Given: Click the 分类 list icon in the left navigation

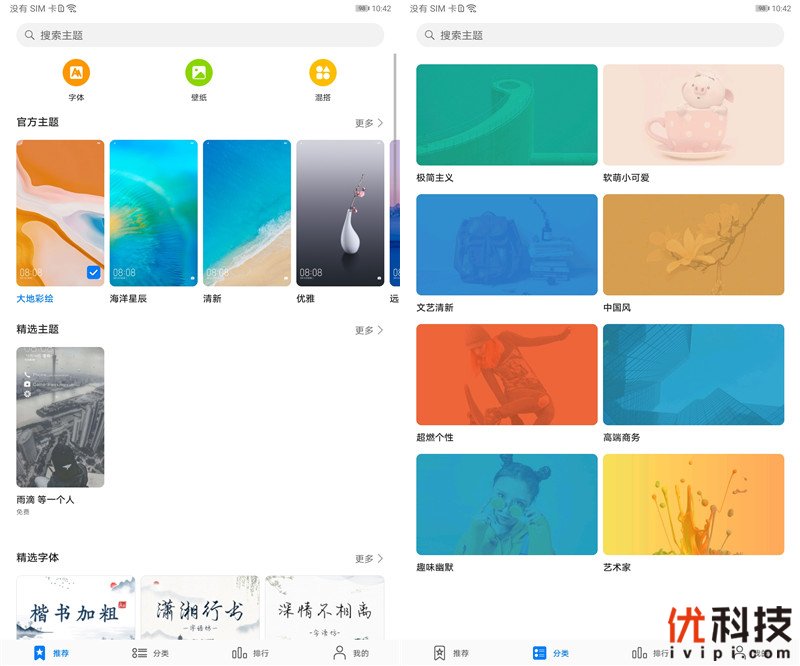Looking at the screenshot, I should [139, 652].
